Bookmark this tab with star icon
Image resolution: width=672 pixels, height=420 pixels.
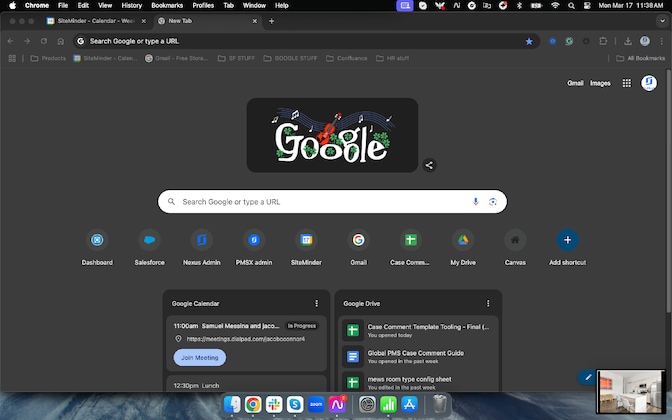529,41
